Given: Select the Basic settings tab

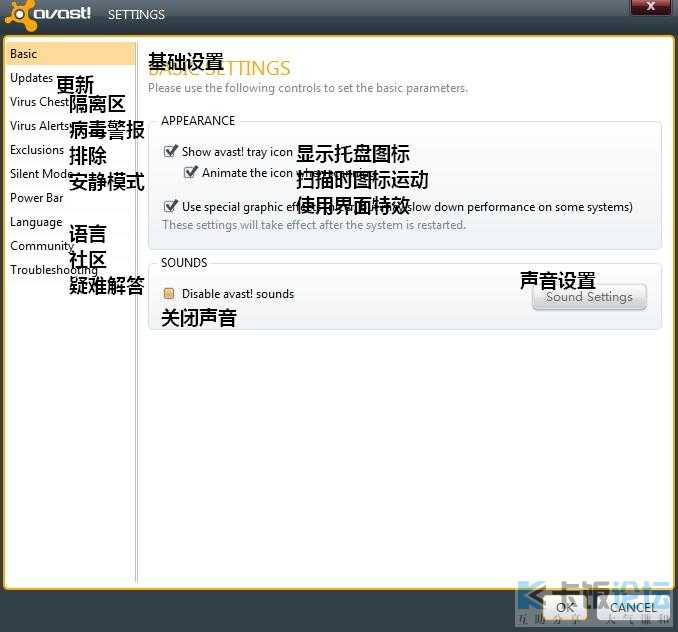Looking at the screenshot, I should [x=24, y=54].
